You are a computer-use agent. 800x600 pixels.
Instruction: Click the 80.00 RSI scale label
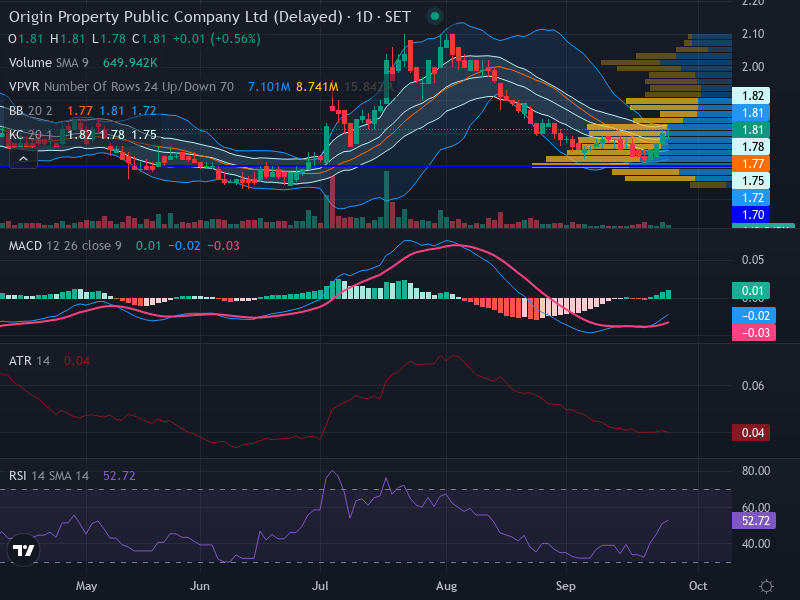756,470
